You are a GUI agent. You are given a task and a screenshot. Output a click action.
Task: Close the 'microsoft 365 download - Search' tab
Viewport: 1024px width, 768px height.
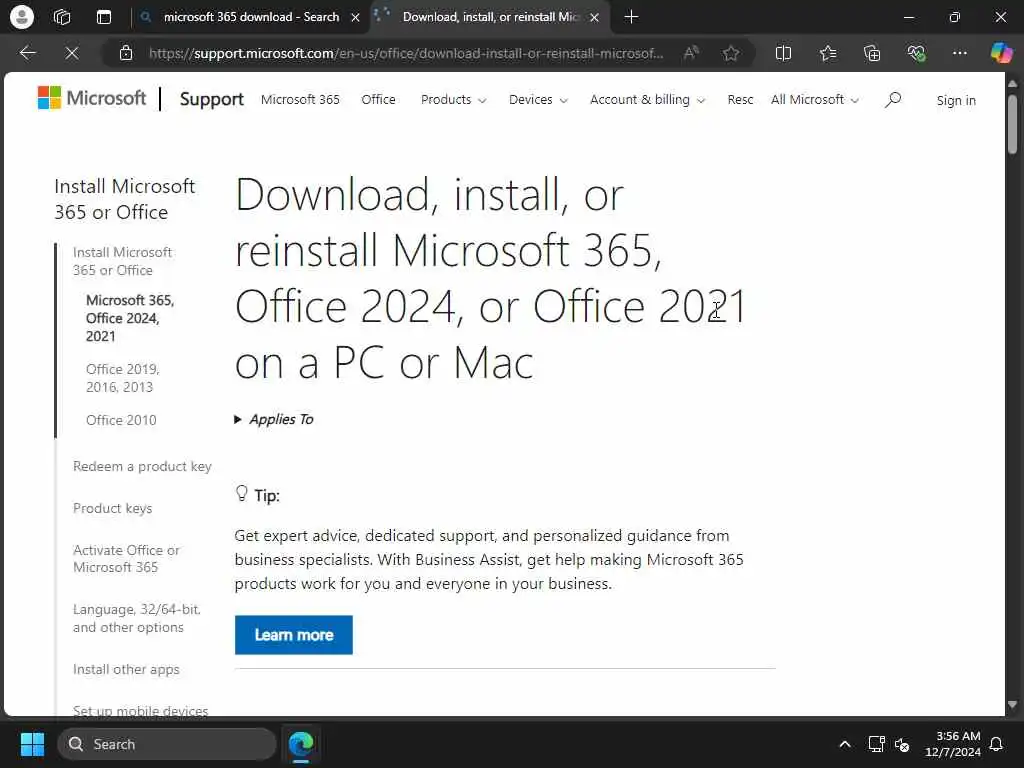pos(355,18)
